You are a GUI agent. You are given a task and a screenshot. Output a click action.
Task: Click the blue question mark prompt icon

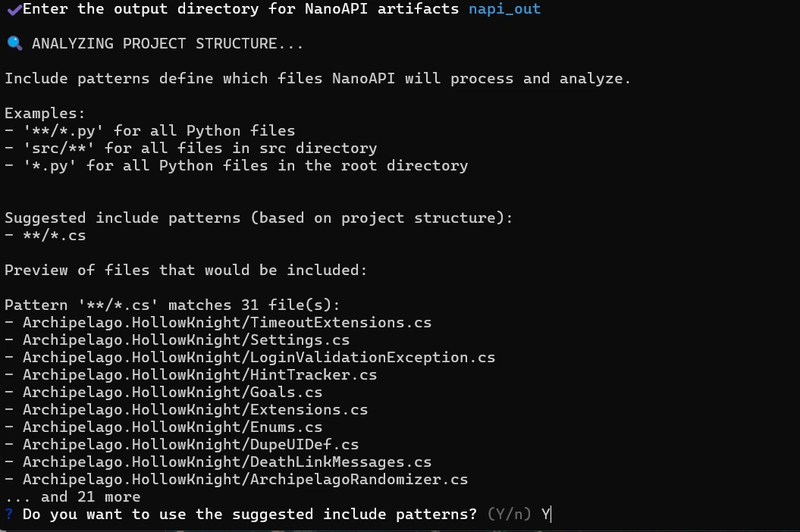click(x=9, y=514)
